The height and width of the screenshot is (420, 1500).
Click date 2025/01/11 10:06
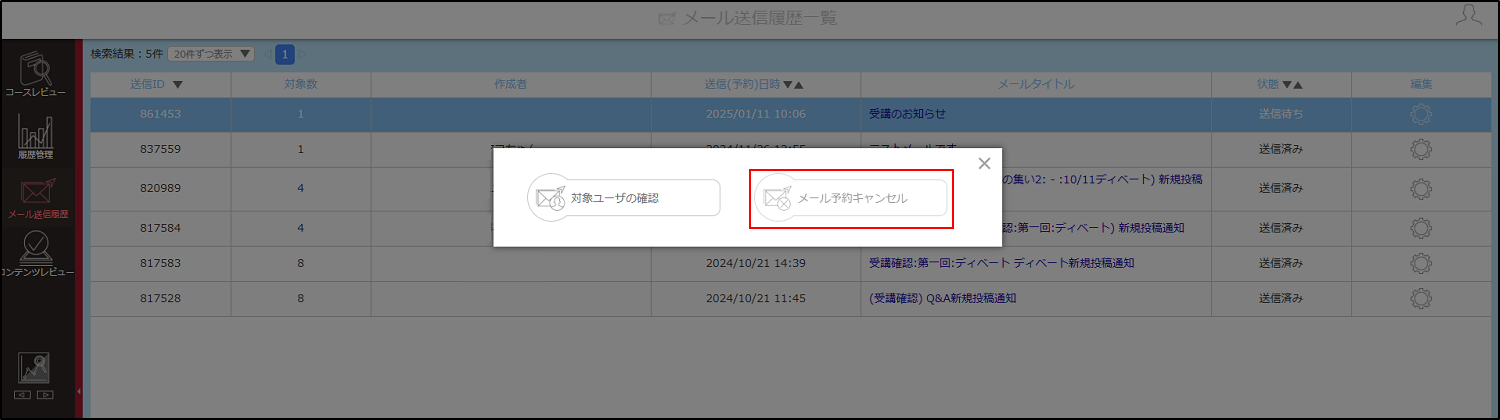click(756, 114)
